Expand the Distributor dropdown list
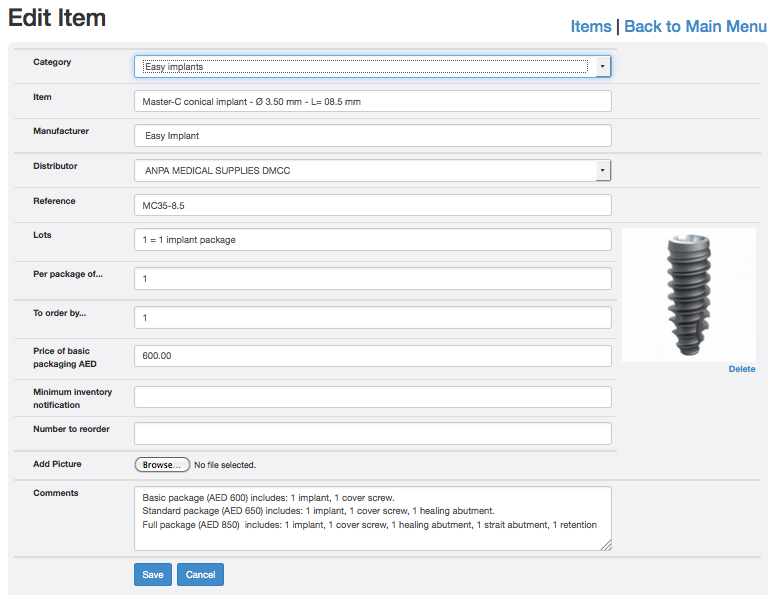This screenshot has width=775, height=595. click(x=372, y=171)
